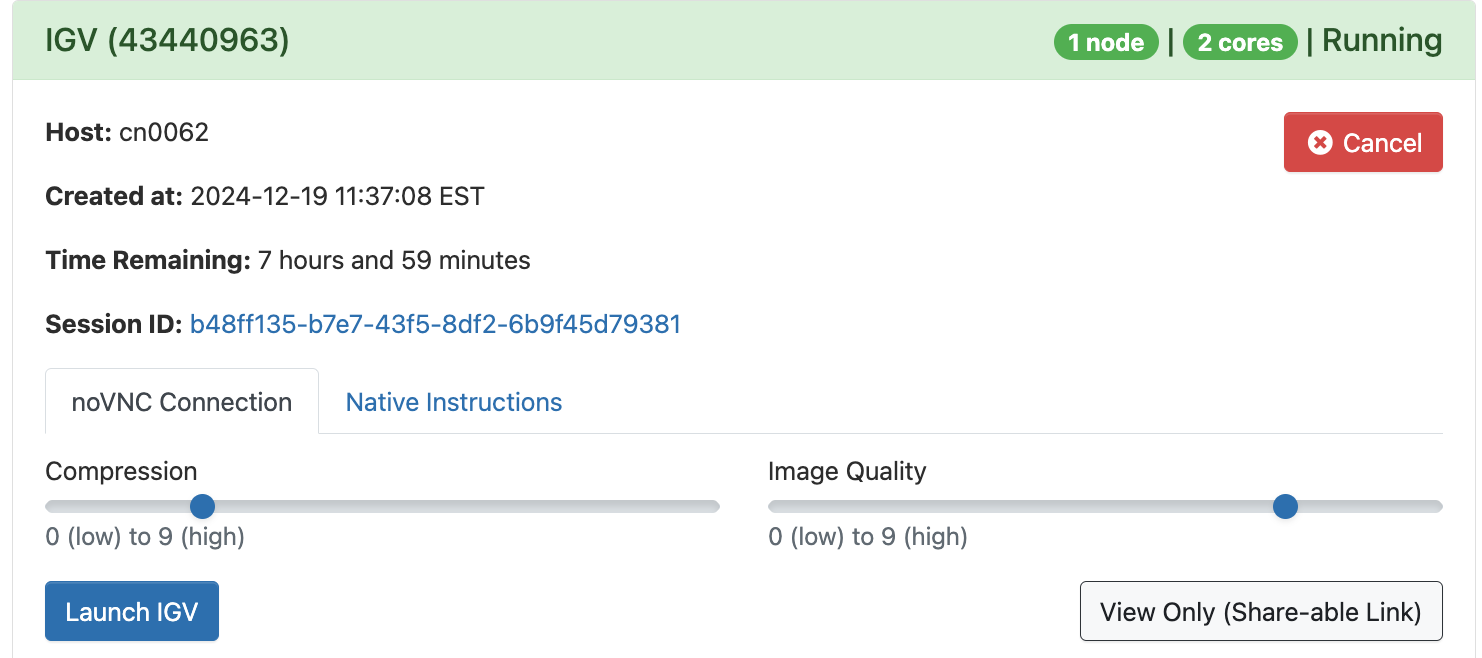Image resolution: width=1482 pixels, height=658 pixels.
Task: Click the range caption under Image Quality slider
Action: 867,537
